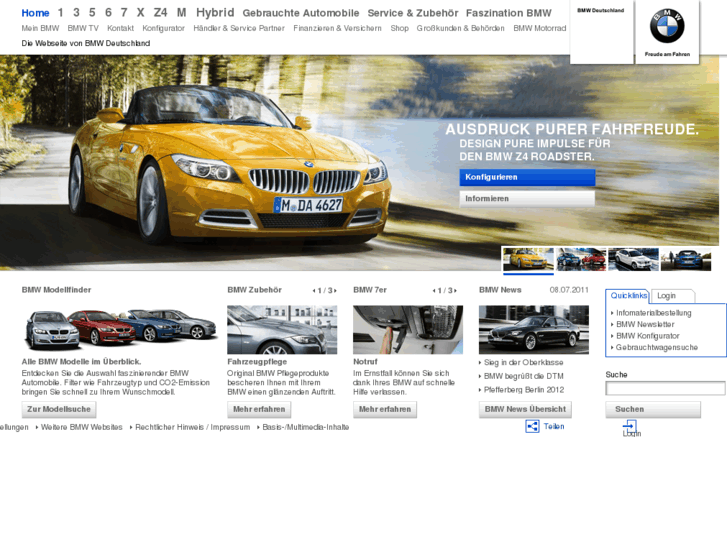Open Weitere BMW Websites footer link
This screenshot has width=727, height=545.
[x=81, y=427]
